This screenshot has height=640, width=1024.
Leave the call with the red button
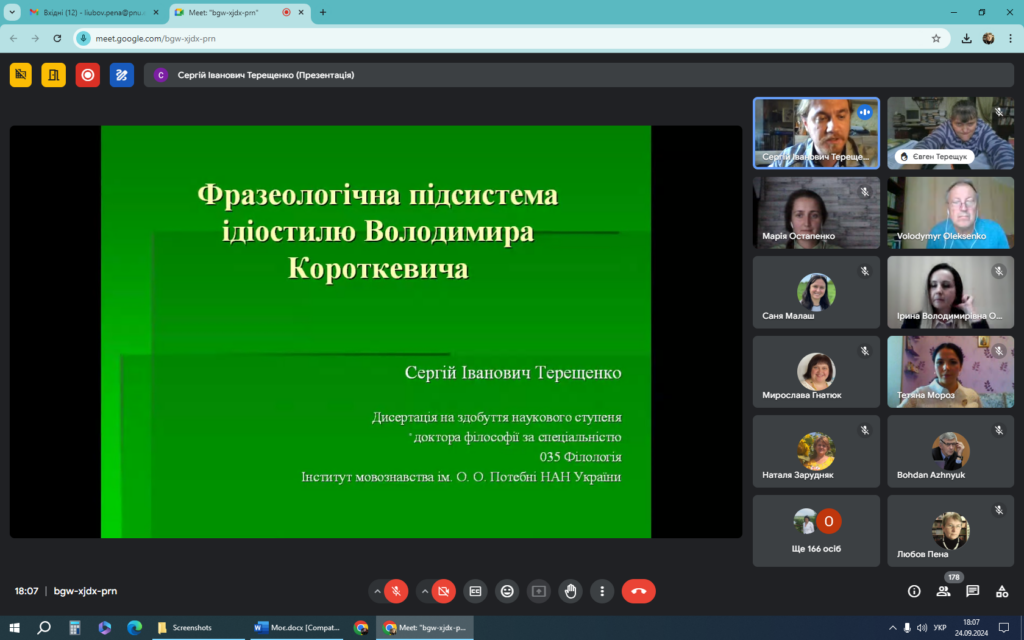[x=638, y=591]
